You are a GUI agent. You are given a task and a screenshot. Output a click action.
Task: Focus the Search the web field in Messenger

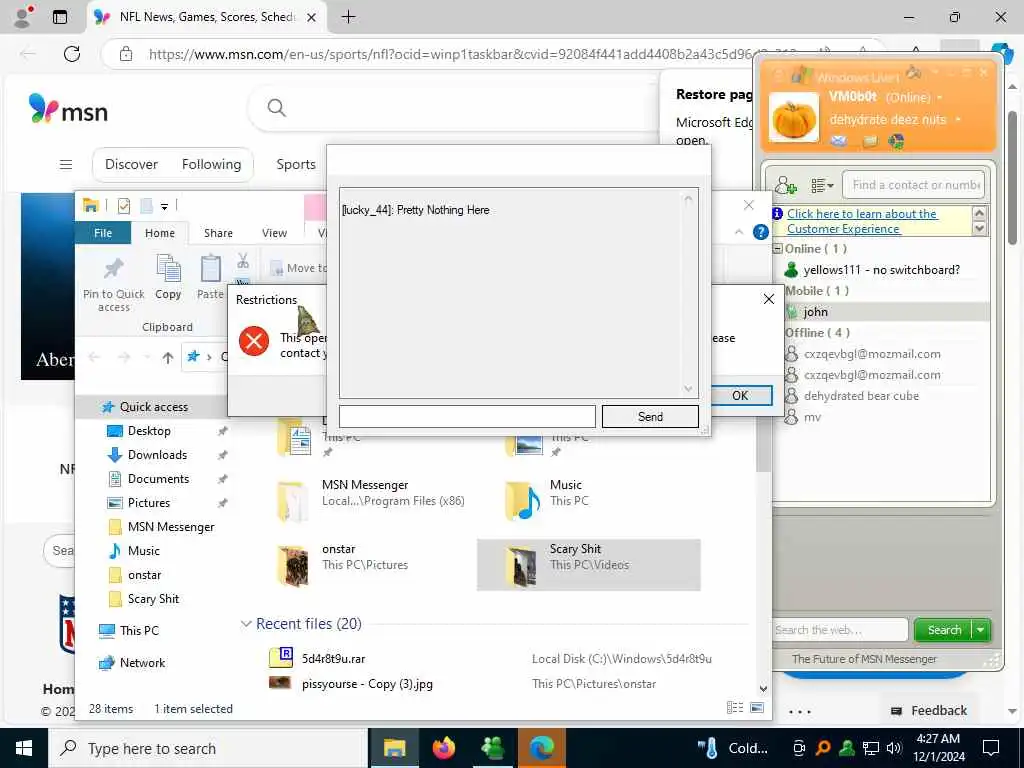tap(840, 630)
